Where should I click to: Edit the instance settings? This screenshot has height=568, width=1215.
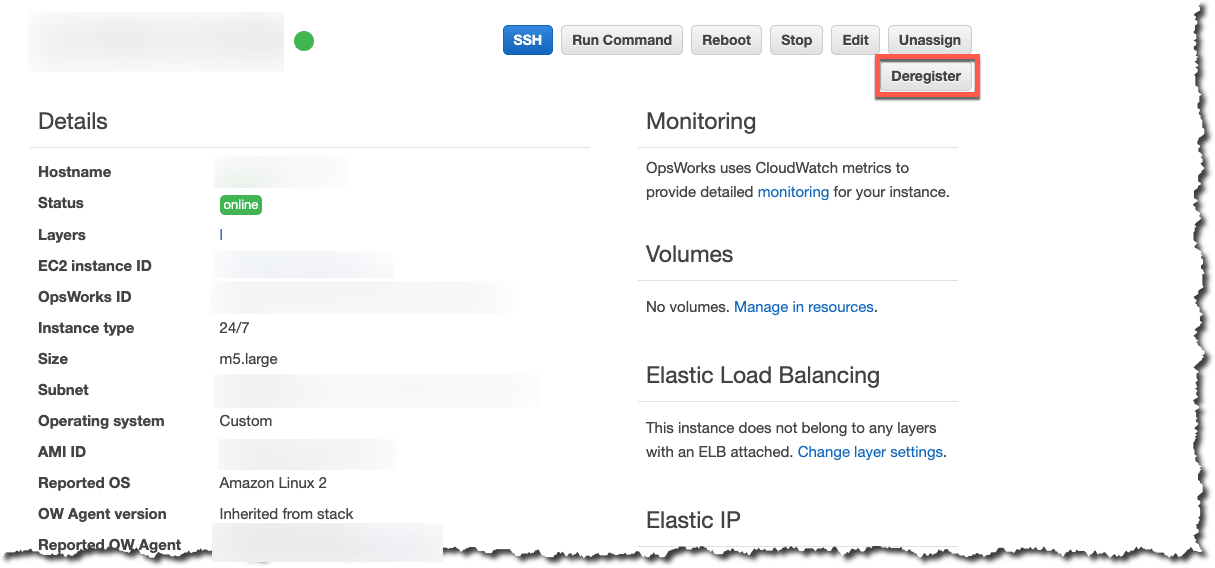coord(855,40)
